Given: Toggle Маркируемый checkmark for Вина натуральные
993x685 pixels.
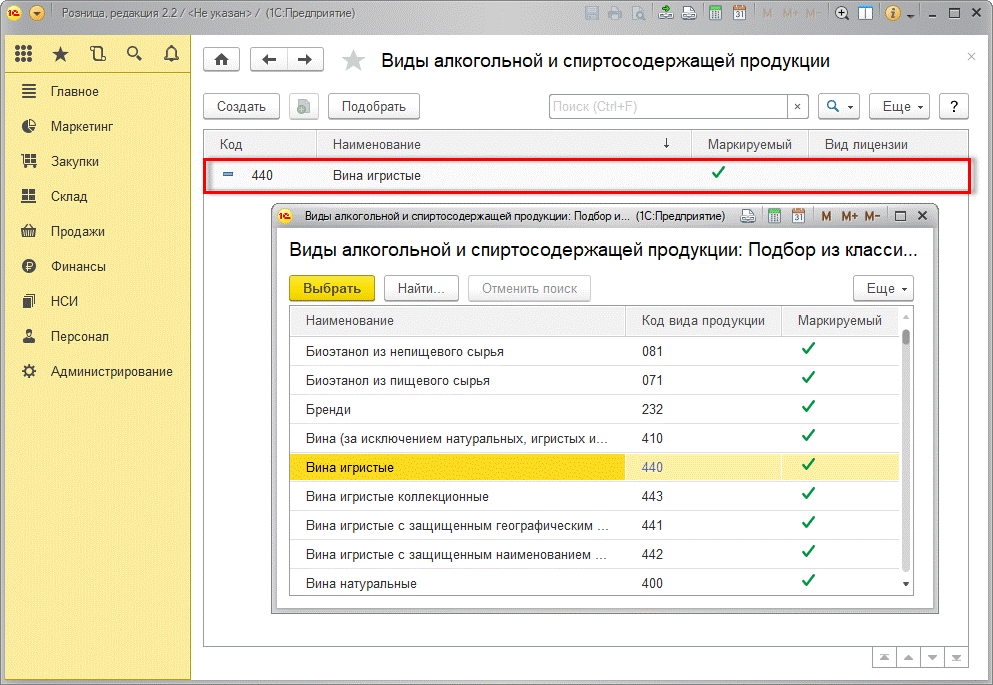Looking at the screenshot, I should pos(808,581).
